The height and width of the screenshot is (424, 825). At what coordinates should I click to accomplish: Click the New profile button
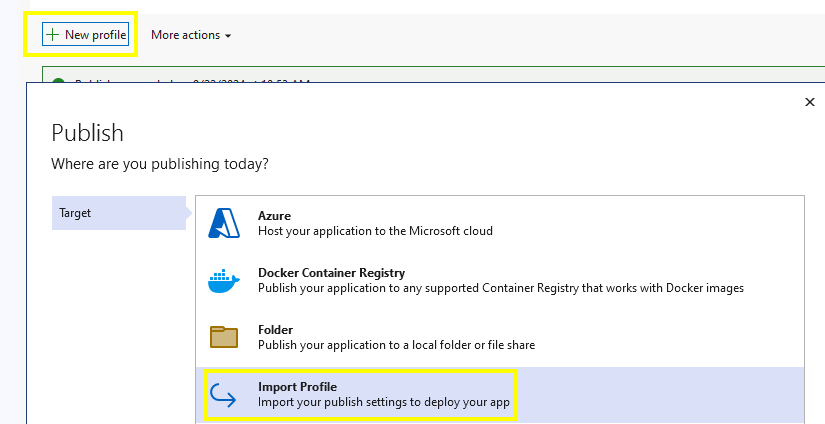(85, 35)
